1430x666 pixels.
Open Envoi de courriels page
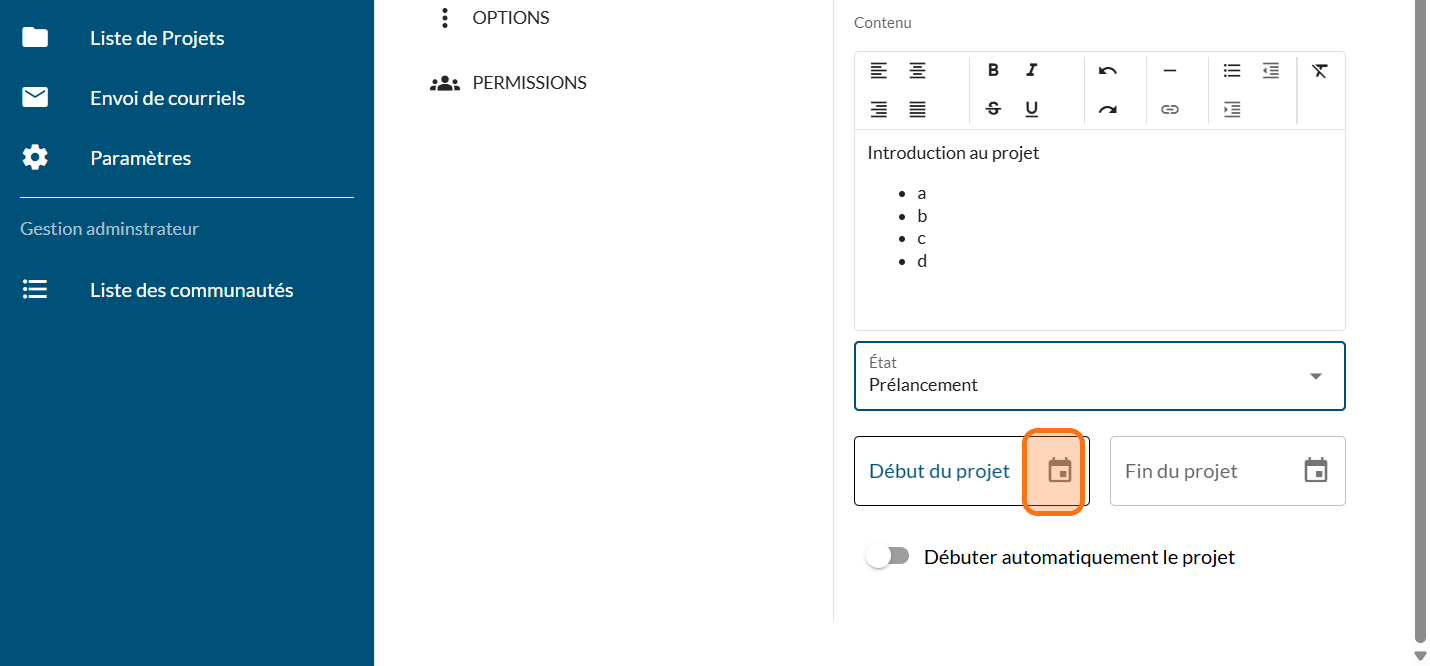(x=167, y=98)
